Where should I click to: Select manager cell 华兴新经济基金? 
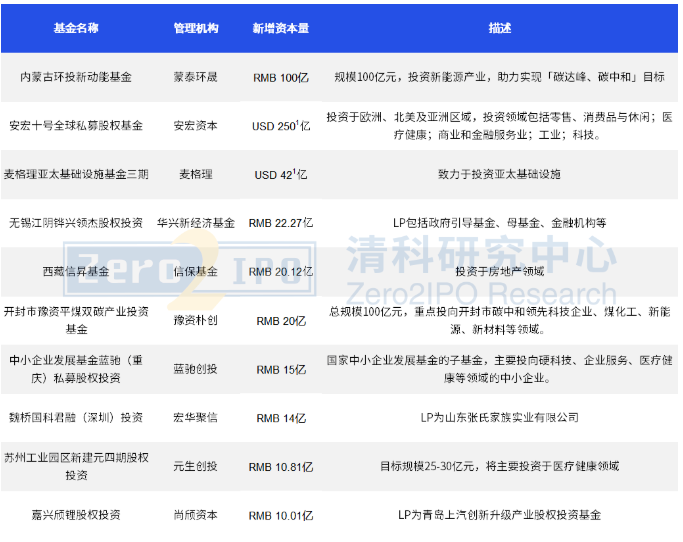pyautogui.click(x=196, y=223)
